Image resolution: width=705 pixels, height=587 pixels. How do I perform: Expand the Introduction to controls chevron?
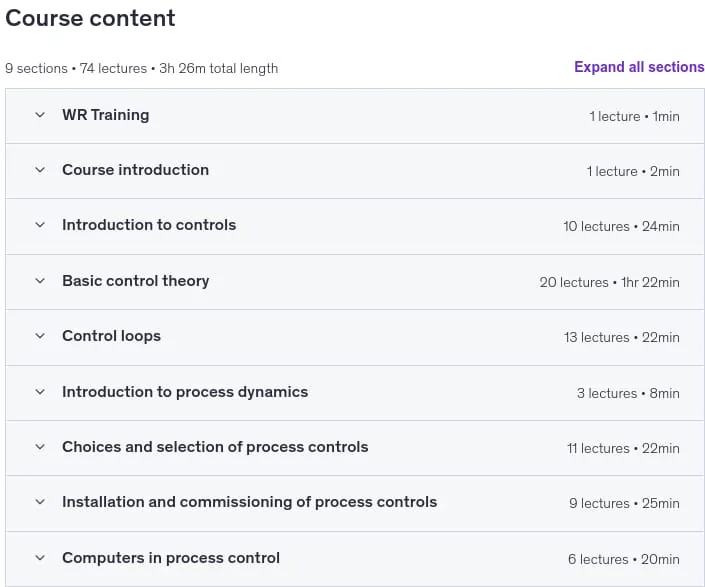pyautogui.click(x=40, y=225)
